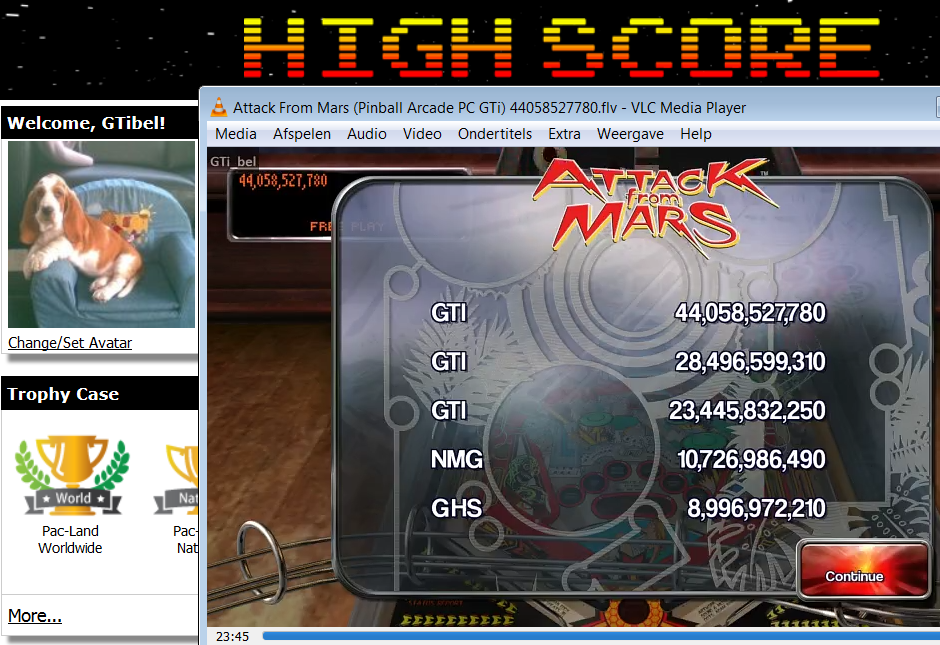The height and width of the screenshot is (645, 940).
Task: Click the top score 44,058,527,780
Action: click(x=750, y=313)
